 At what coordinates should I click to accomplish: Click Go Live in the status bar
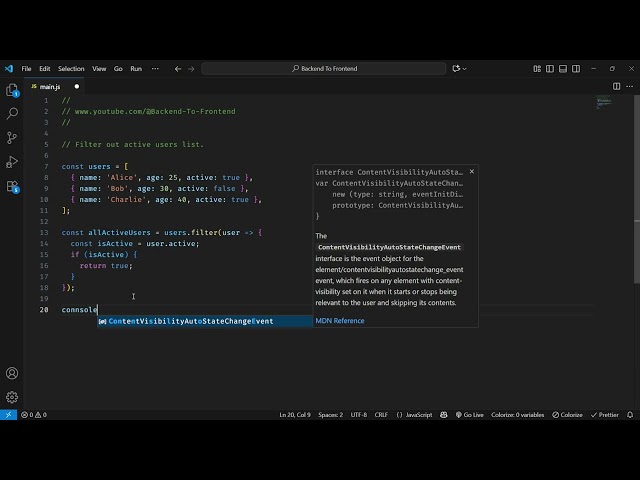[x=469, y=415]
